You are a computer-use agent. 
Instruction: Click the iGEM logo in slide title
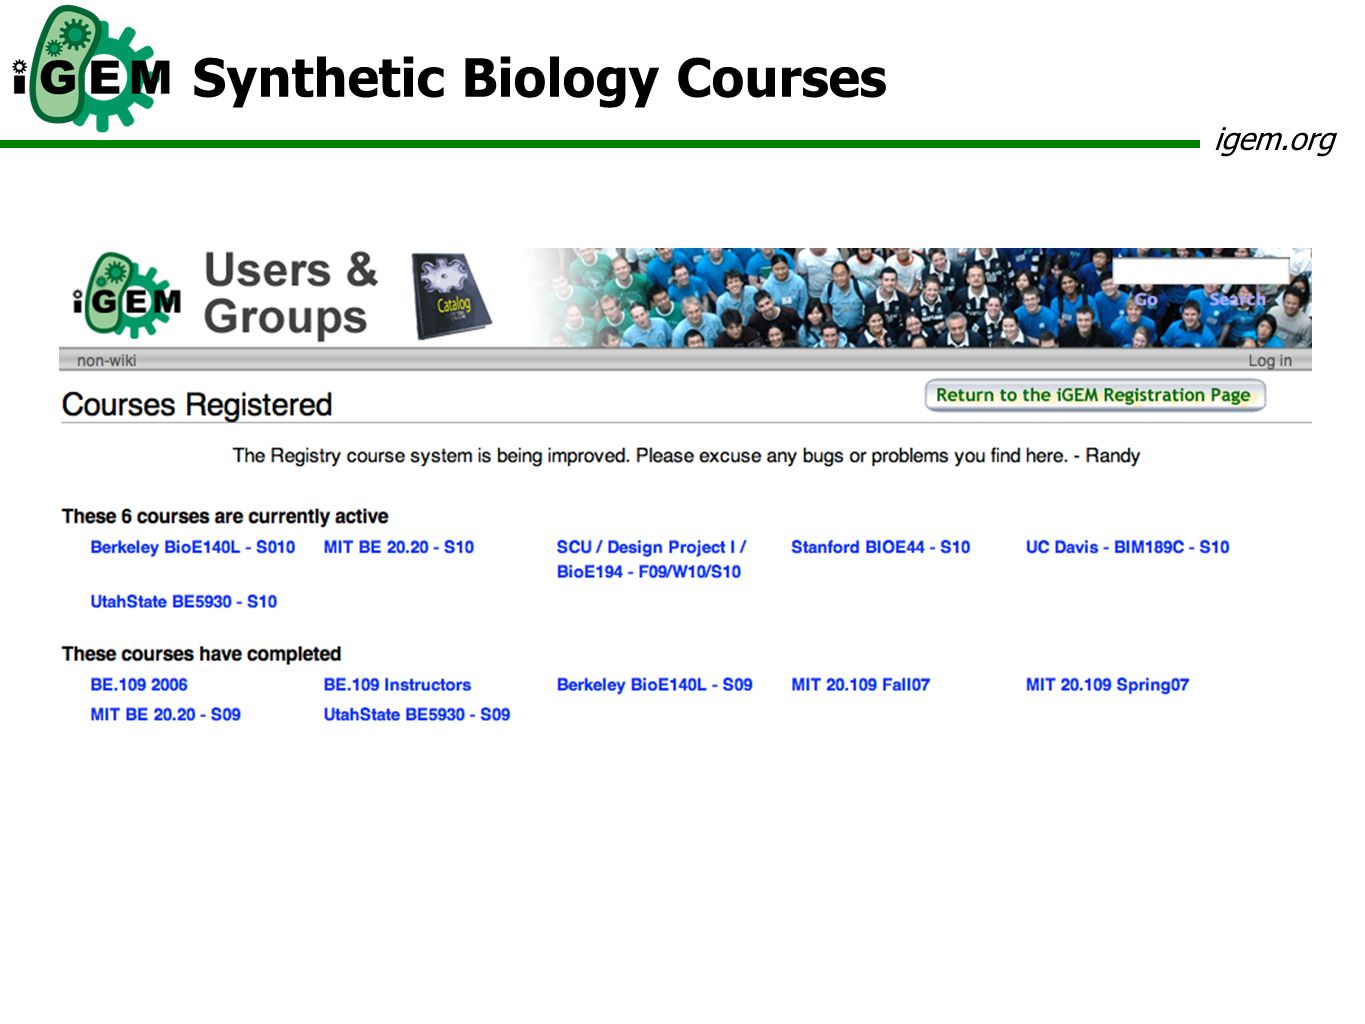[x=90, y=70]
